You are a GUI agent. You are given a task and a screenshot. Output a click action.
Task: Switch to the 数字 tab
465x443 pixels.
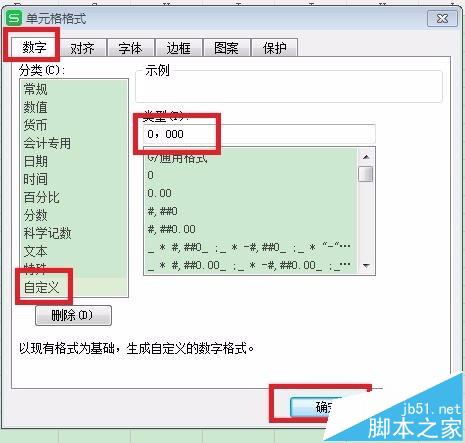coord(34,47)
